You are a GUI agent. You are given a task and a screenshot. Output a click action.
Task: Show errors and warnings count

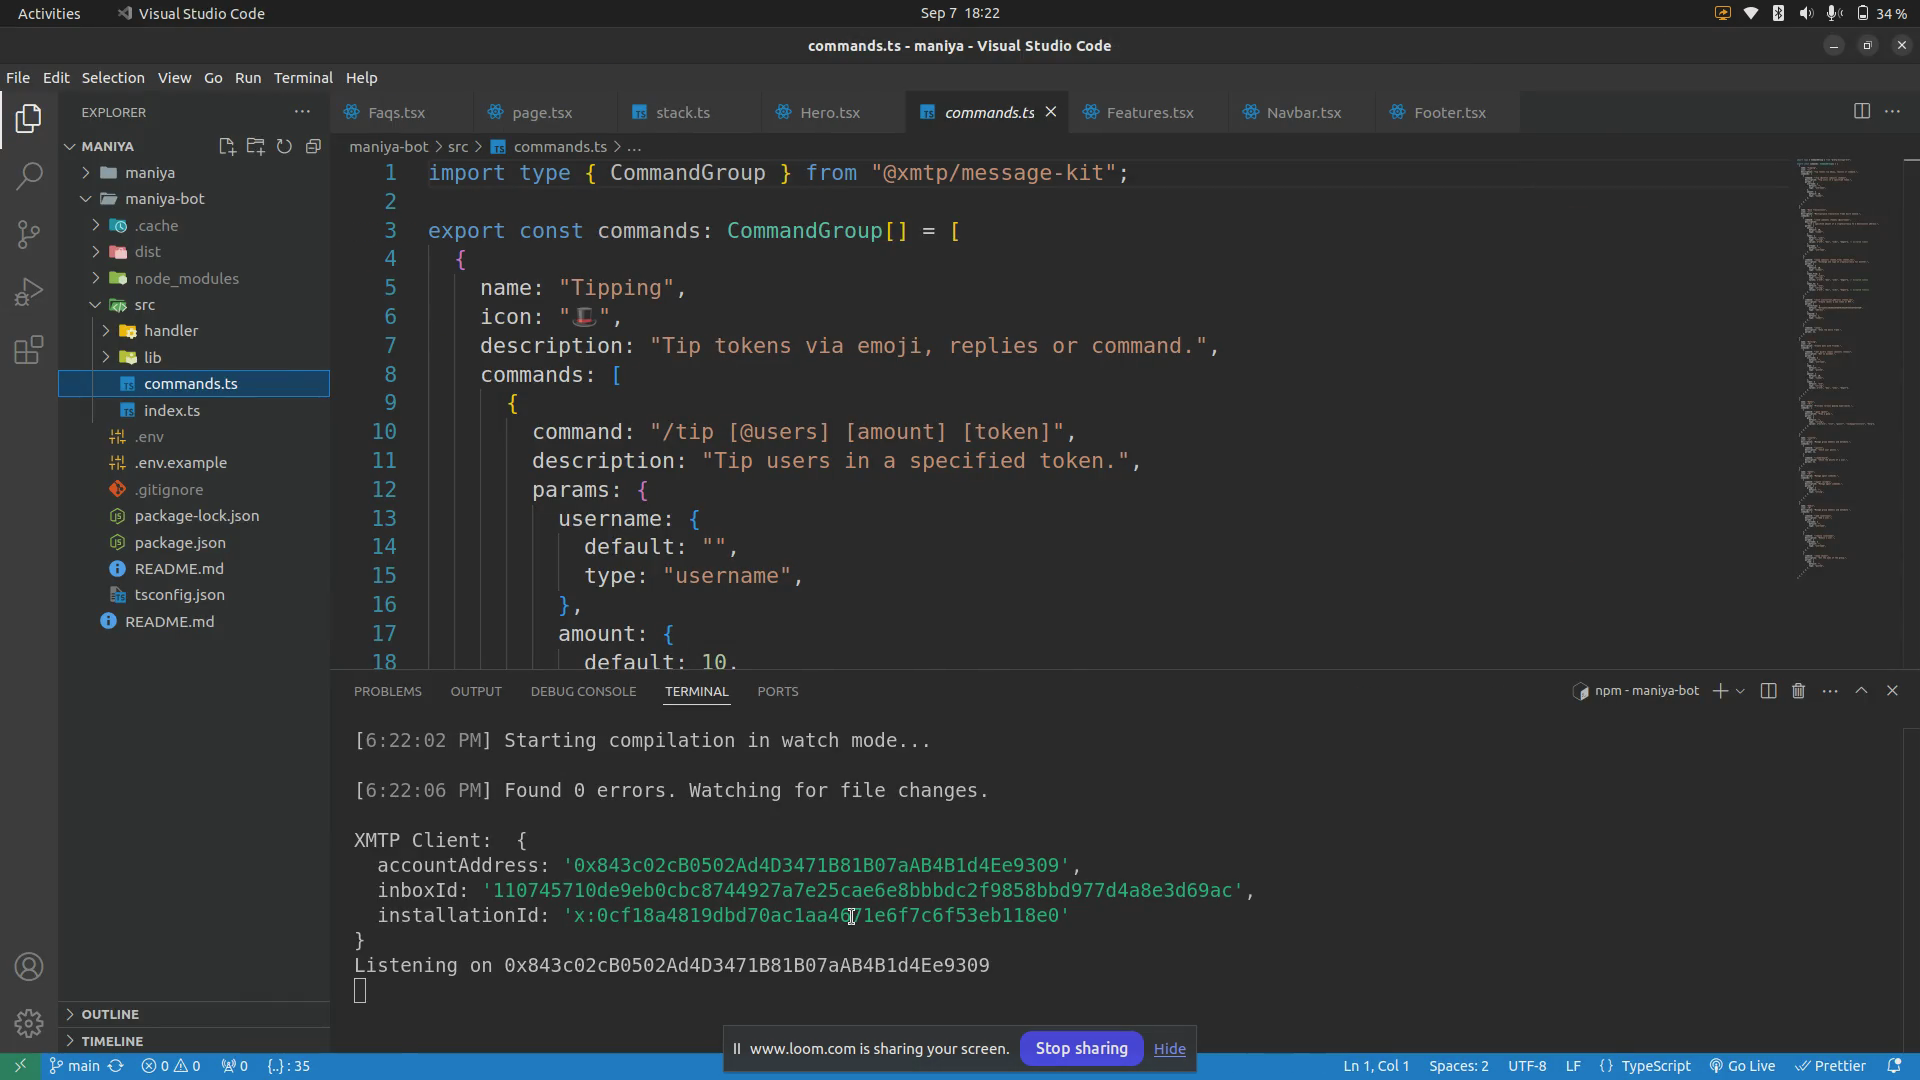point(171,1066)
